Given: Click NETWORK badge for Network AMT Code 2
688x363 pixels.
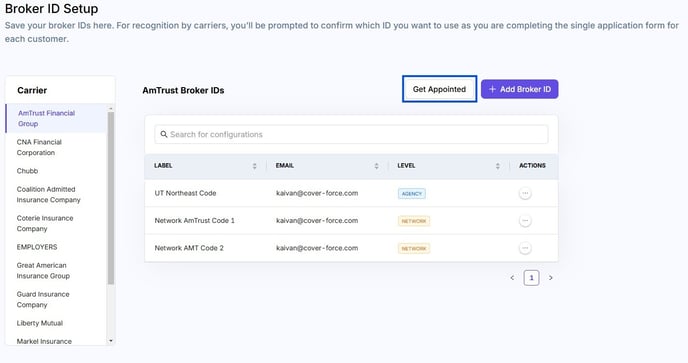Looking at the screenshot, I should pyautogui.click(x=414, y=248).
